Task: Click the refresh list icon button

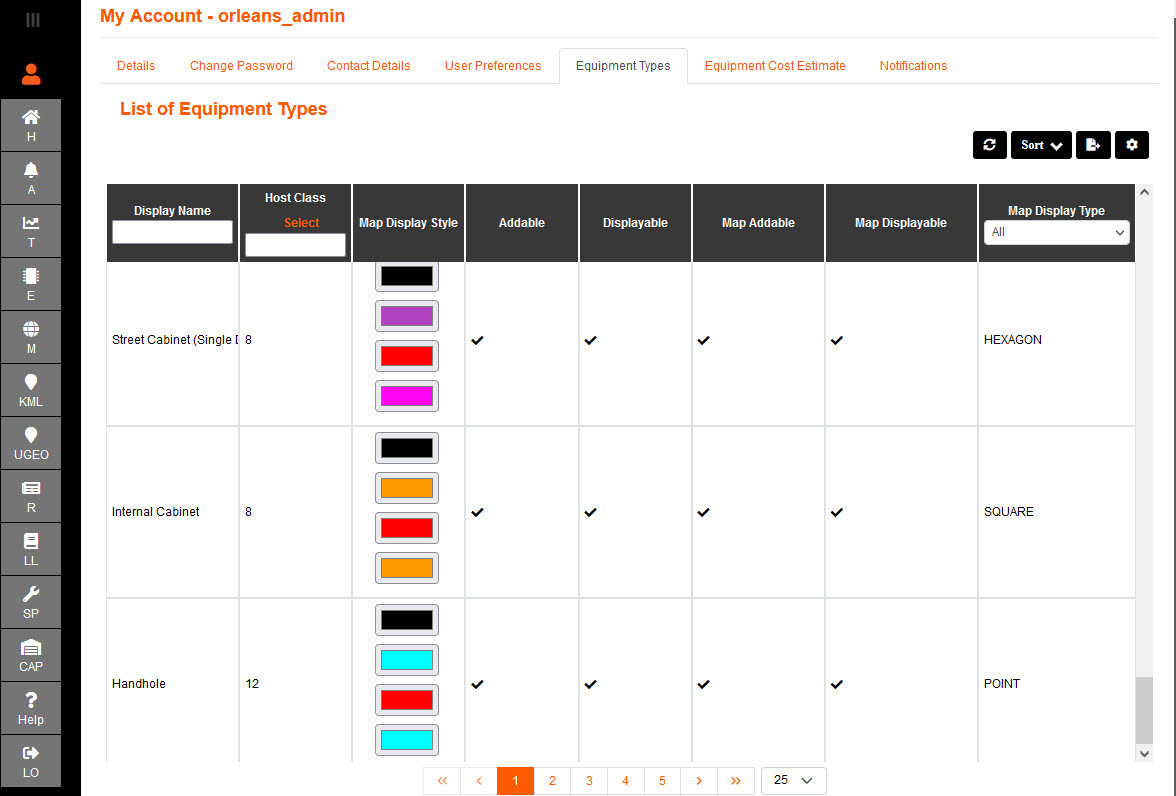Action: click(x=989, y=145)
